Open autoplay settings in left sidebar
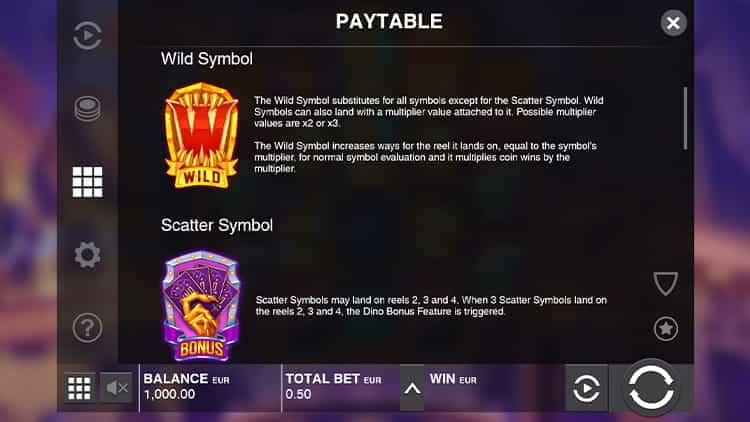This screenshot has width=750, height=422. pyautogui.click(x=88, y=35)
